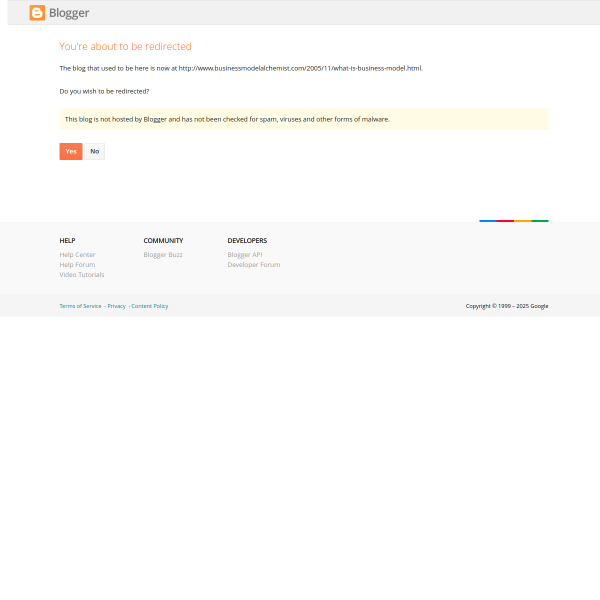Open the businessmodelalchemist.com redirect URL
The height and width of the screenshot is (600, 600).
[x=300, y=68]
